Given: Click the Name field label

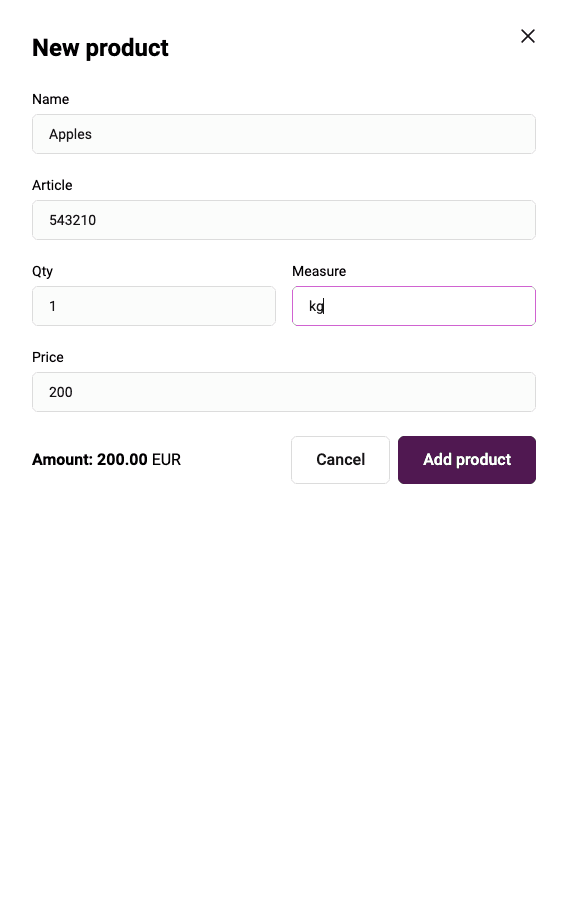Looking at the screenshot, I should click(50, 99).
